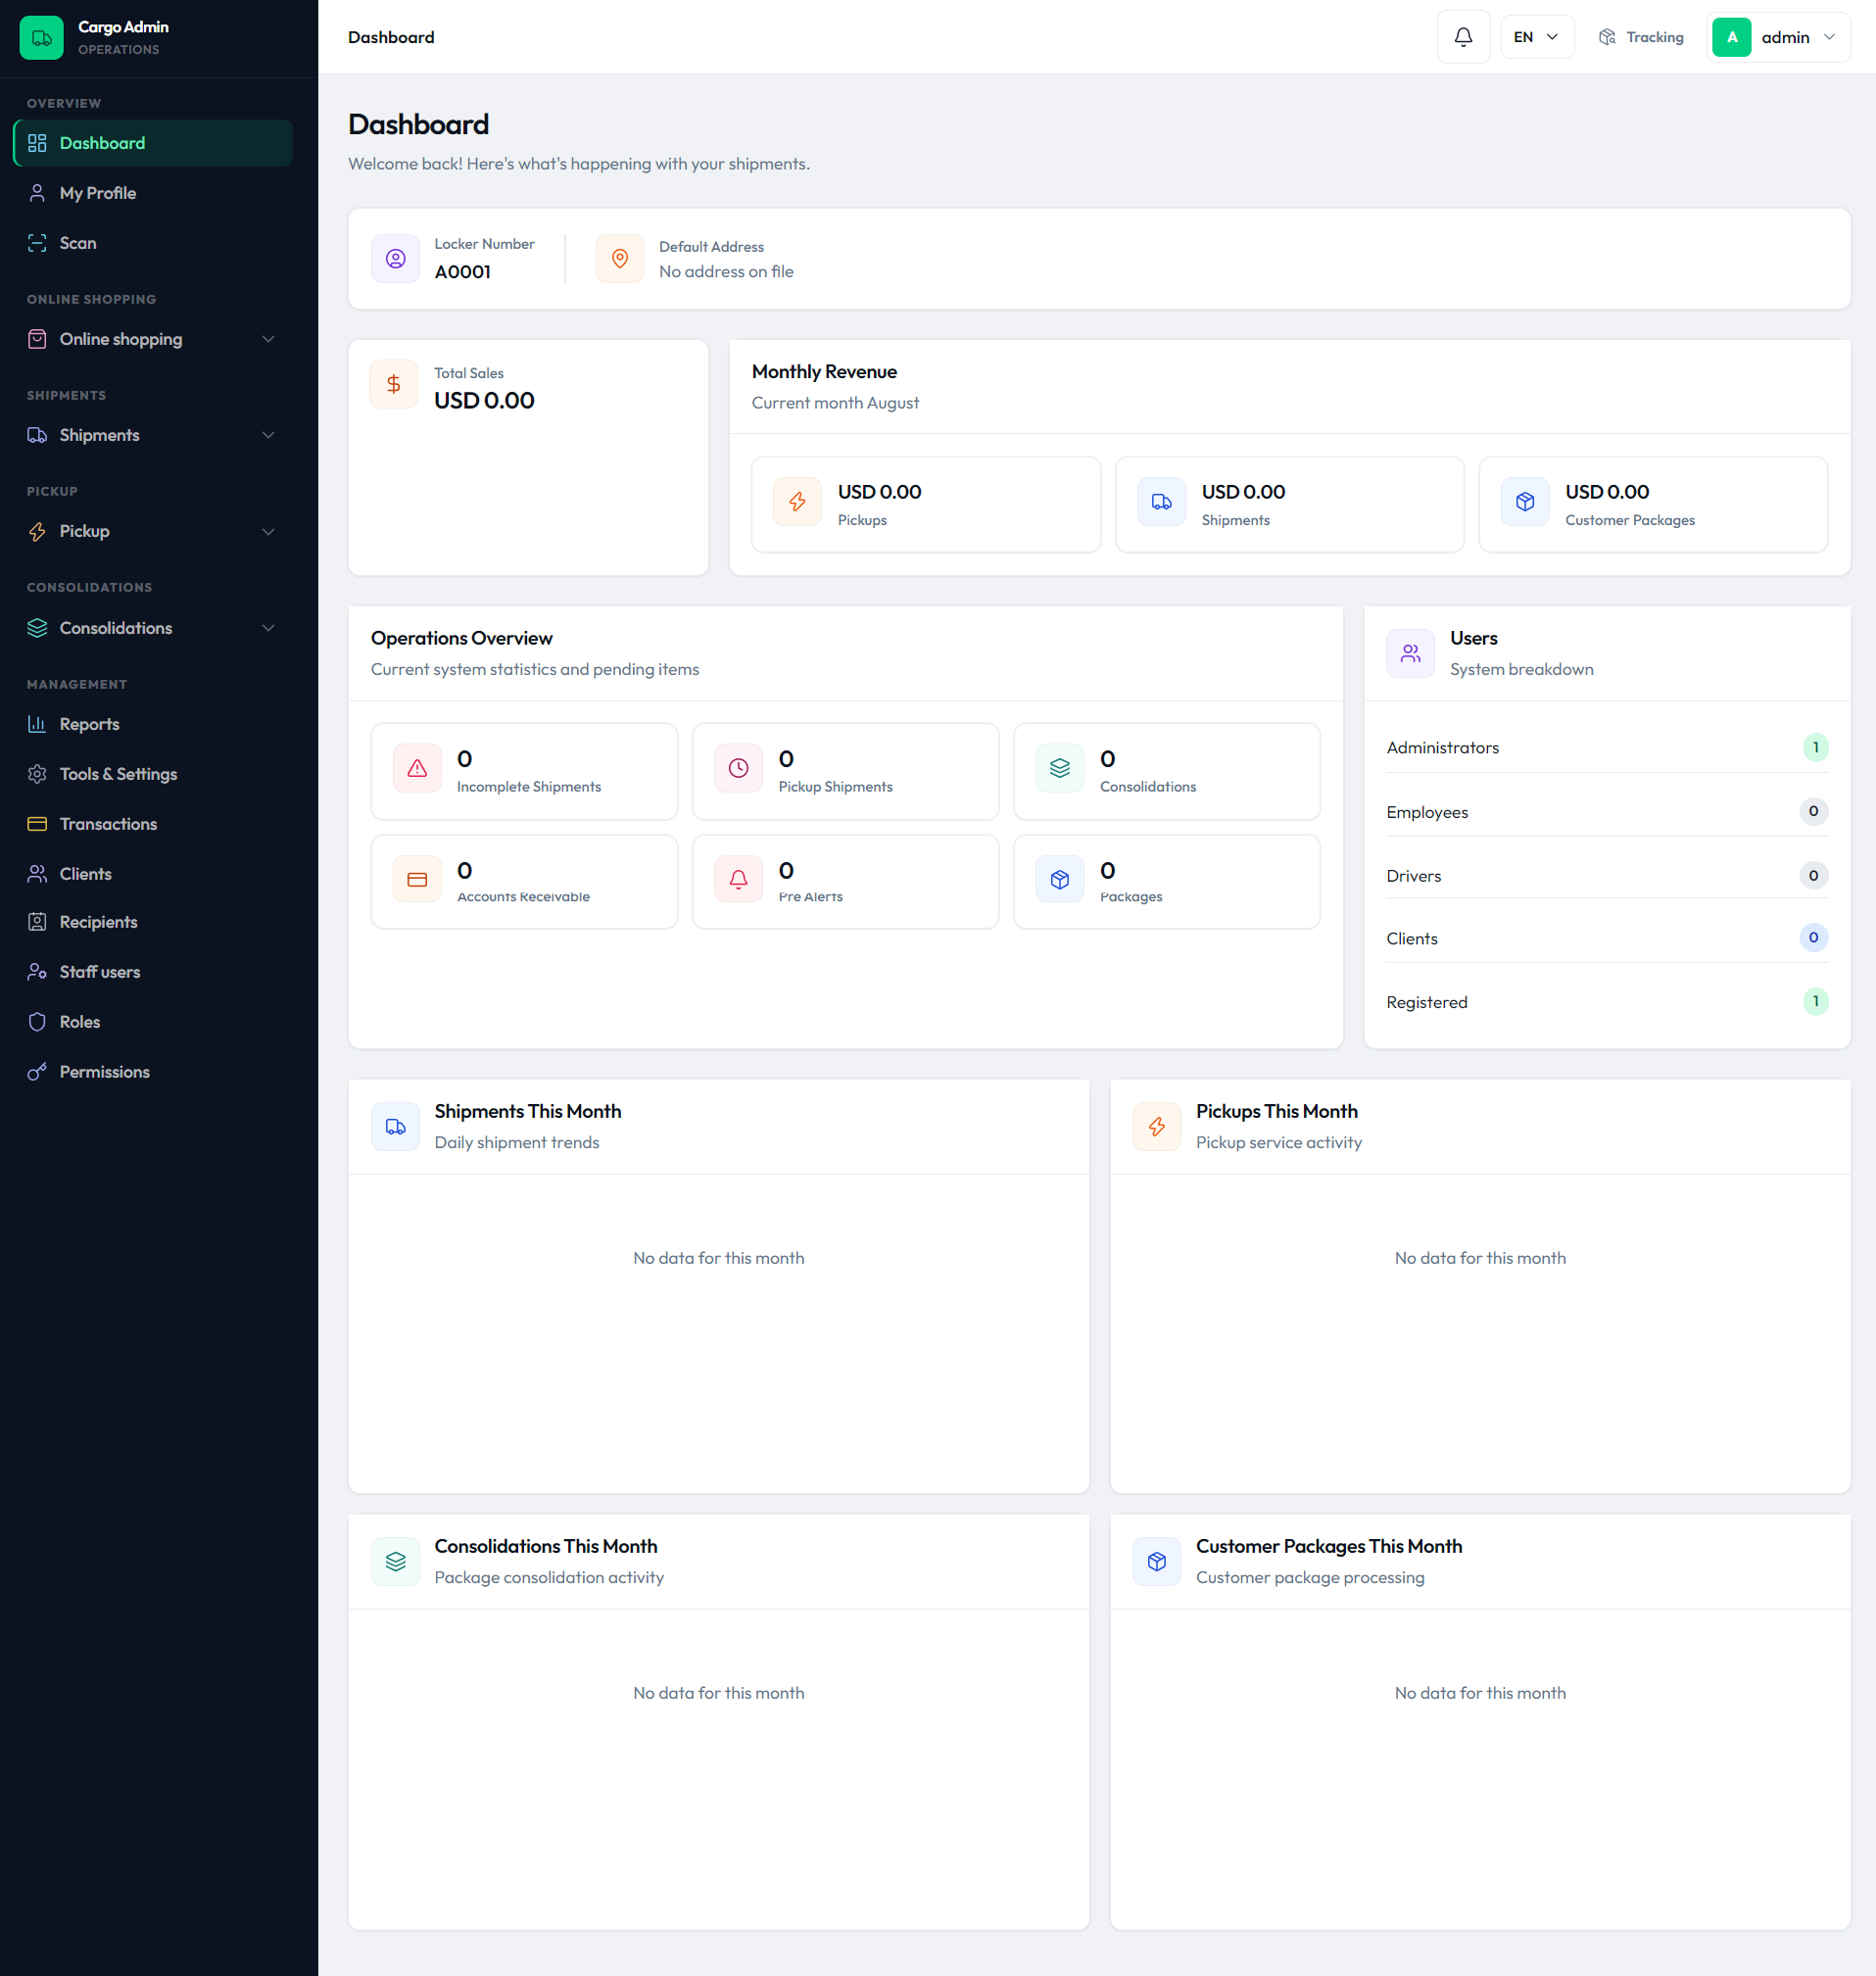
Task: Click the Transactions card icon in sidebar
Action: [x=37, y=824]
